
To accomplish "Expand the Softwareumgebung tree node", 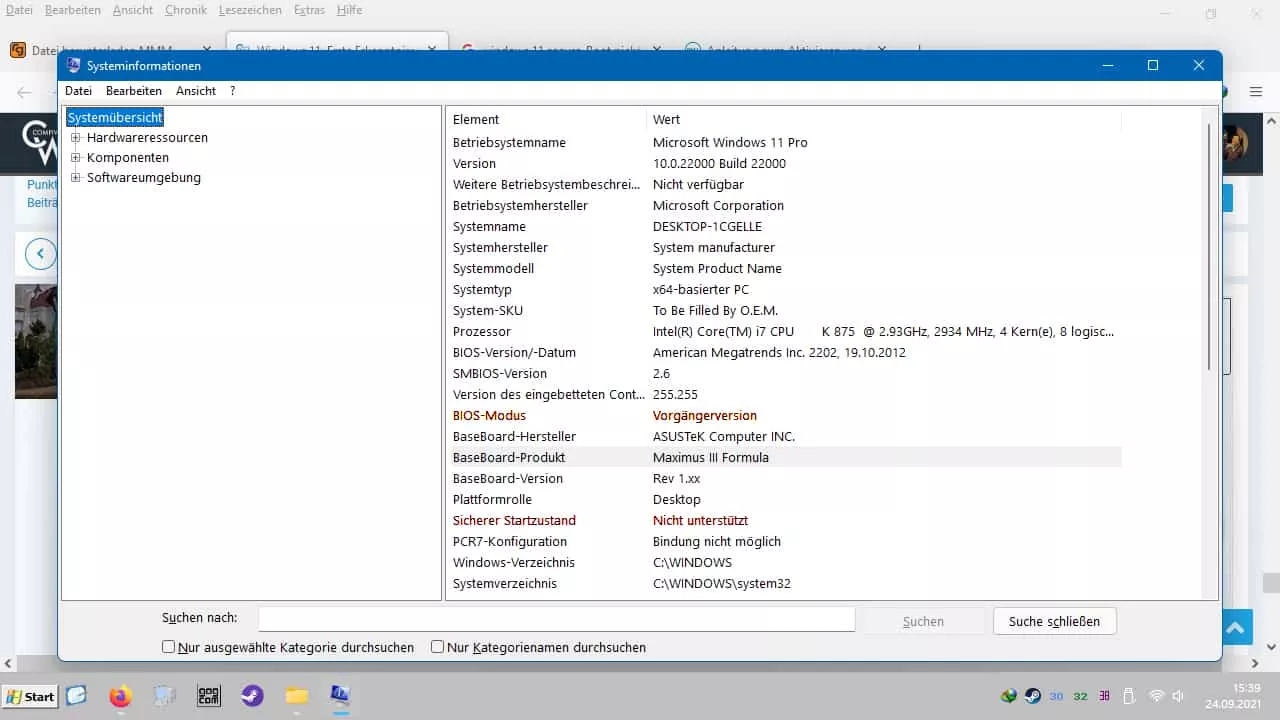I will pos(75,178).
